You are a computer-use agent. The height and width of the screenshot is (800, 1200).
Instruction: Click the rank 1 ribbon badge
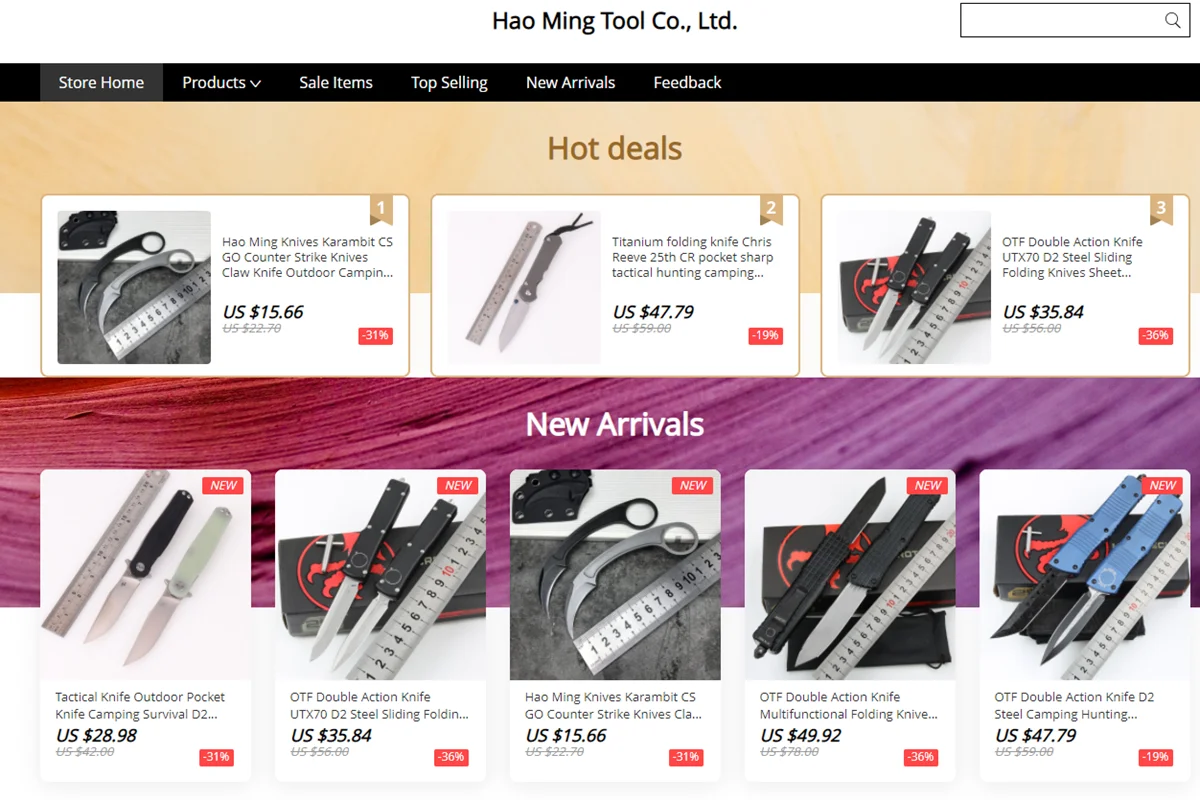point(380,210)
